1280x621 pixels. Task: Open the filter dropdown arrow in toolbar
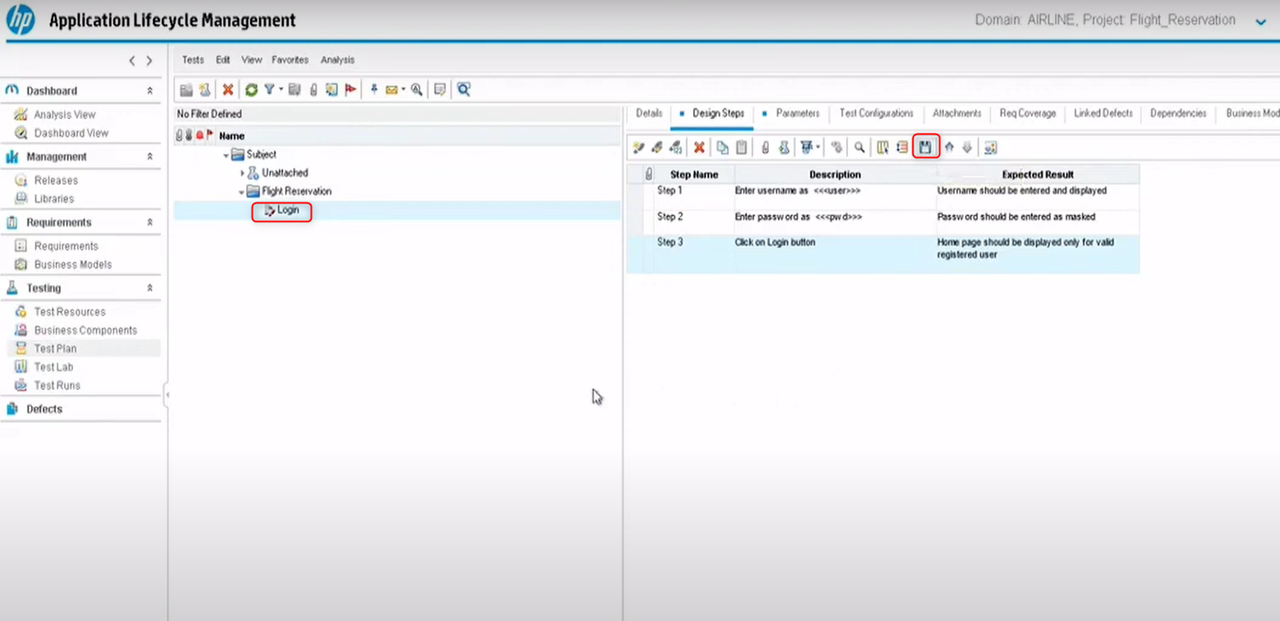pos(281,90)
